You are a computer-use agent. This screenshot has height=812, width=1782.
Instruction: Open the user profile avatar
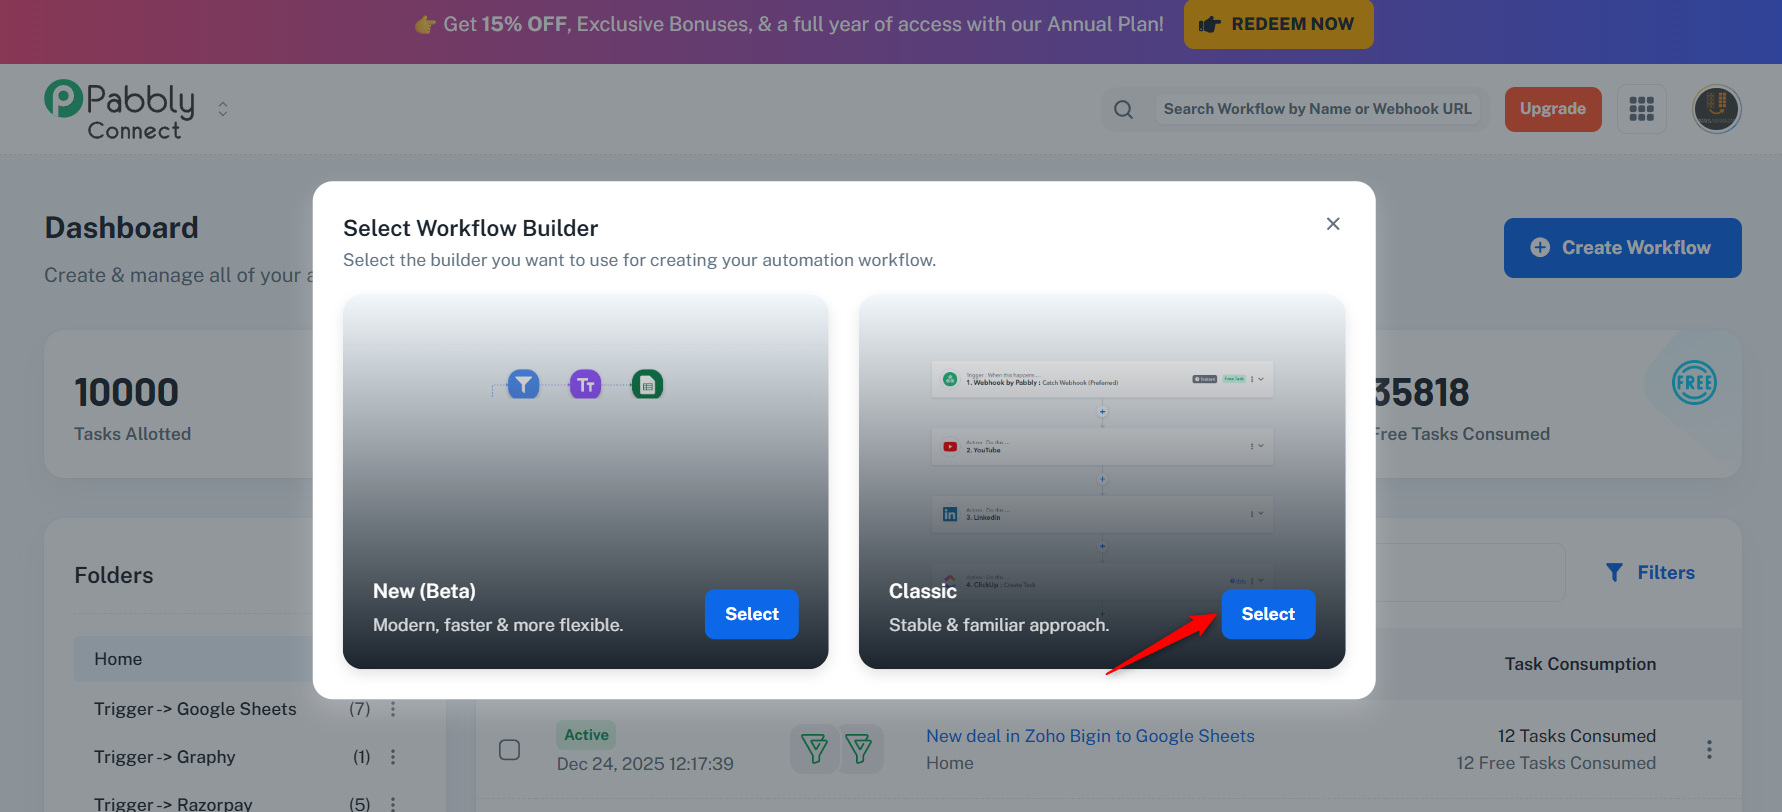[1716, 109]
